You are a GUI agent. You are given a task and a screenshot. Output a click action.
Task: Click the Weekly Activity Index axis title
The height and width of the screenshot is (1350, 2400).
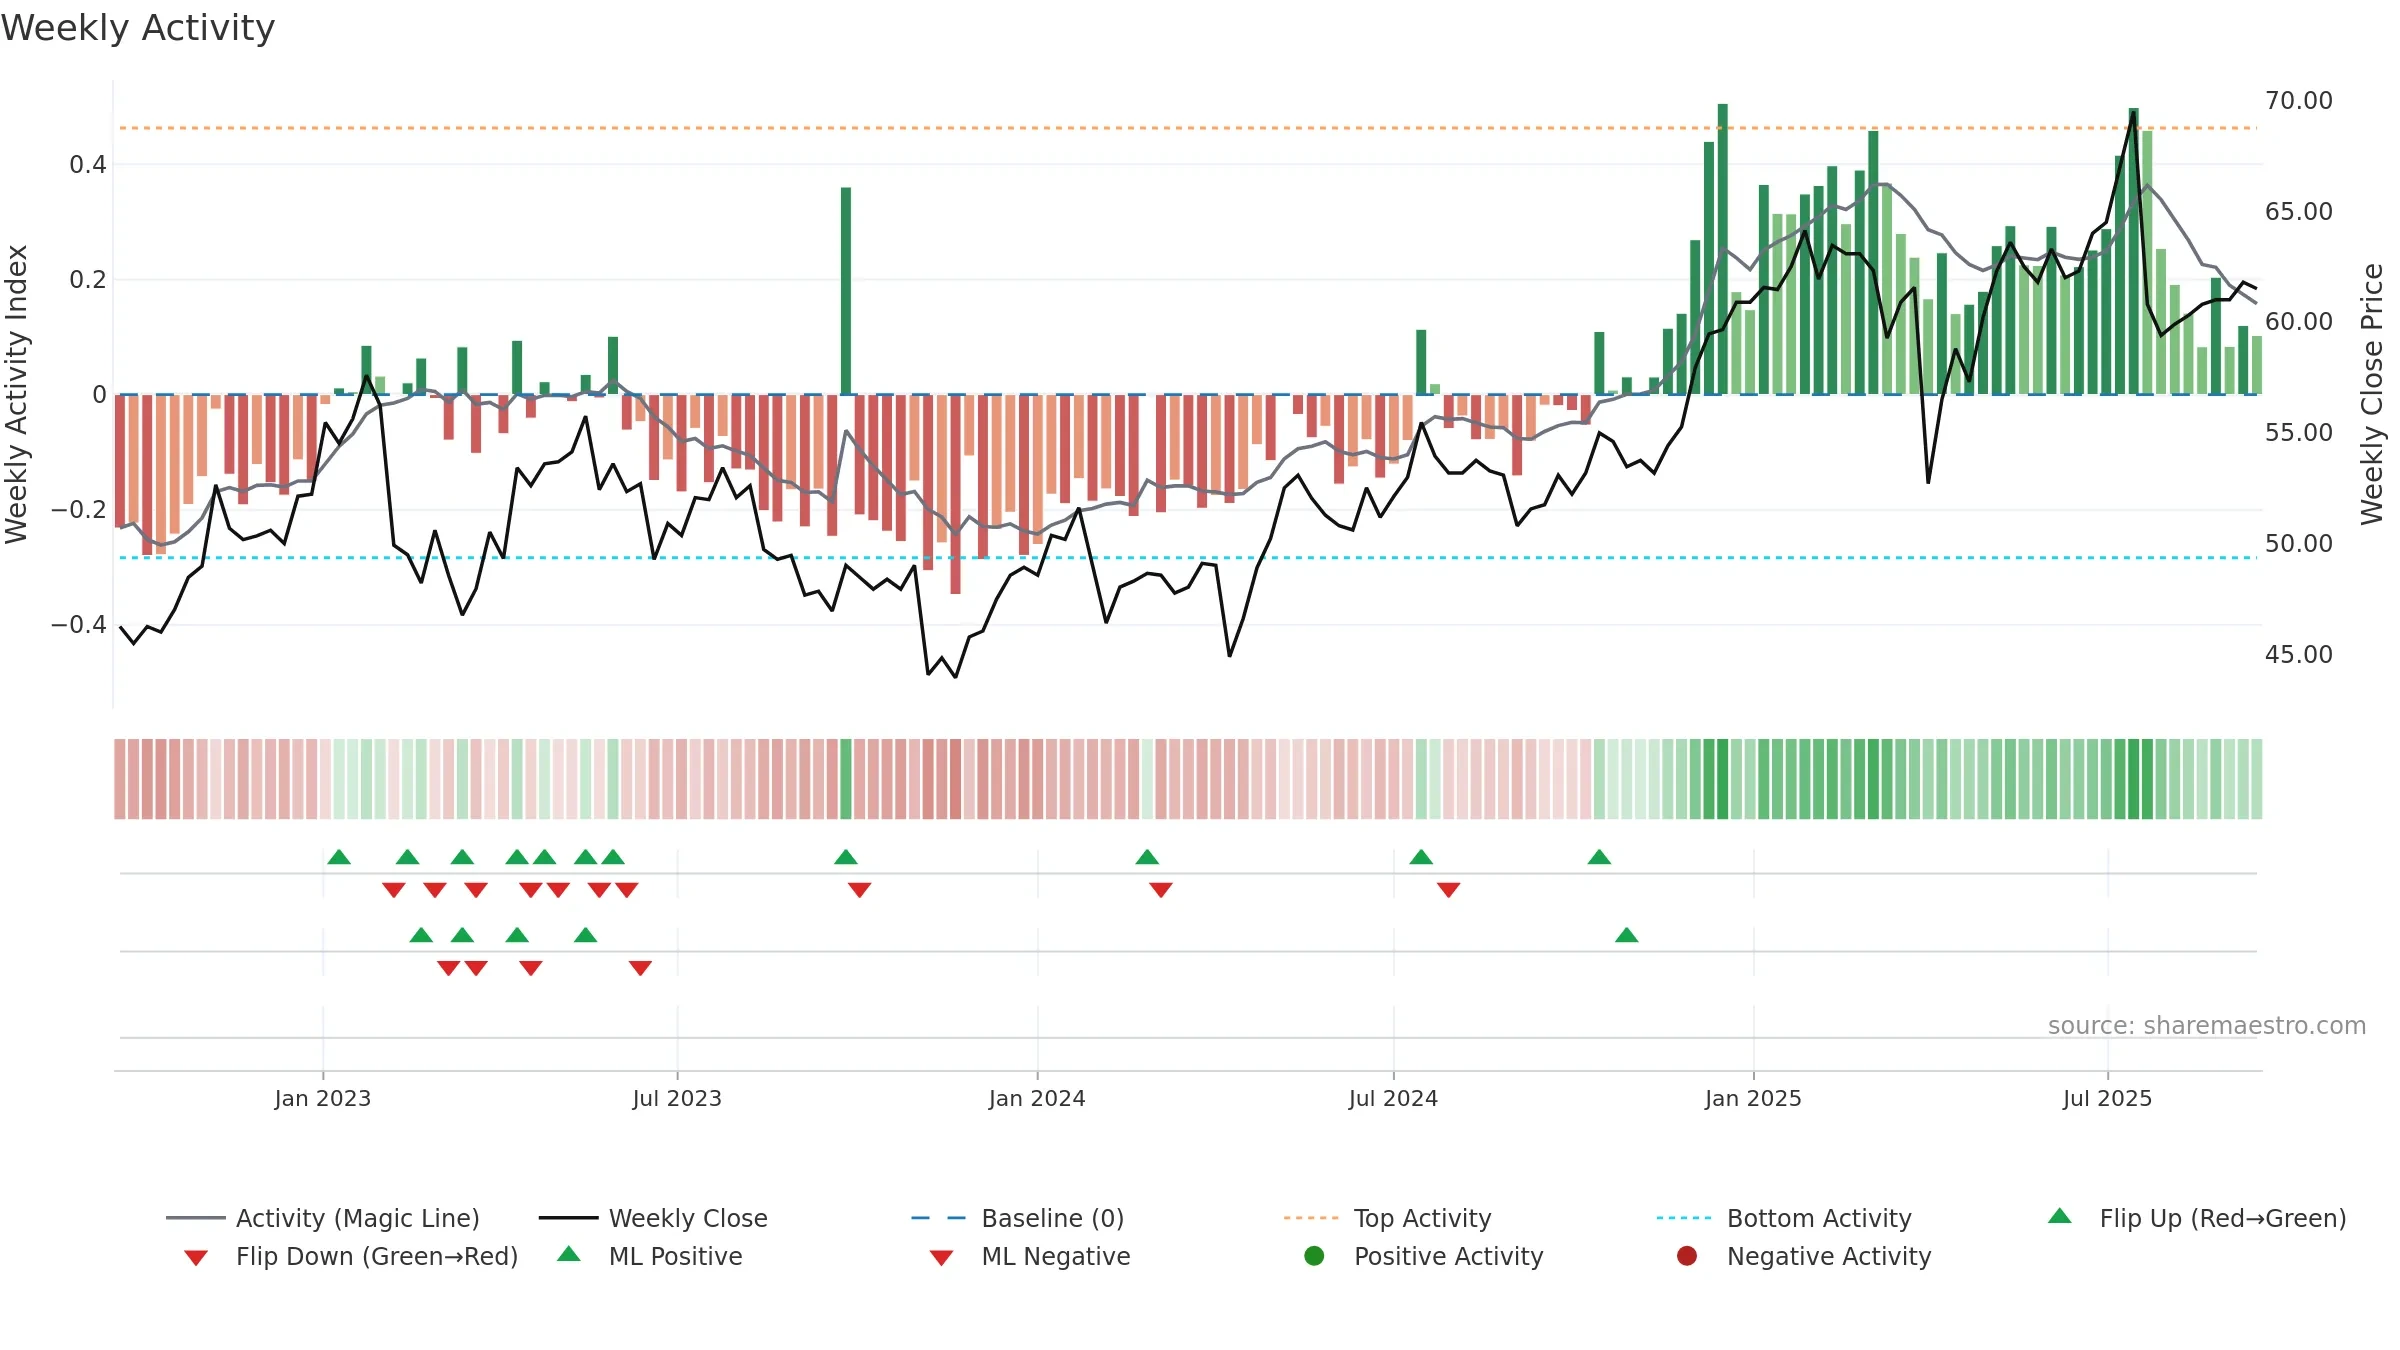click(16, 394)
